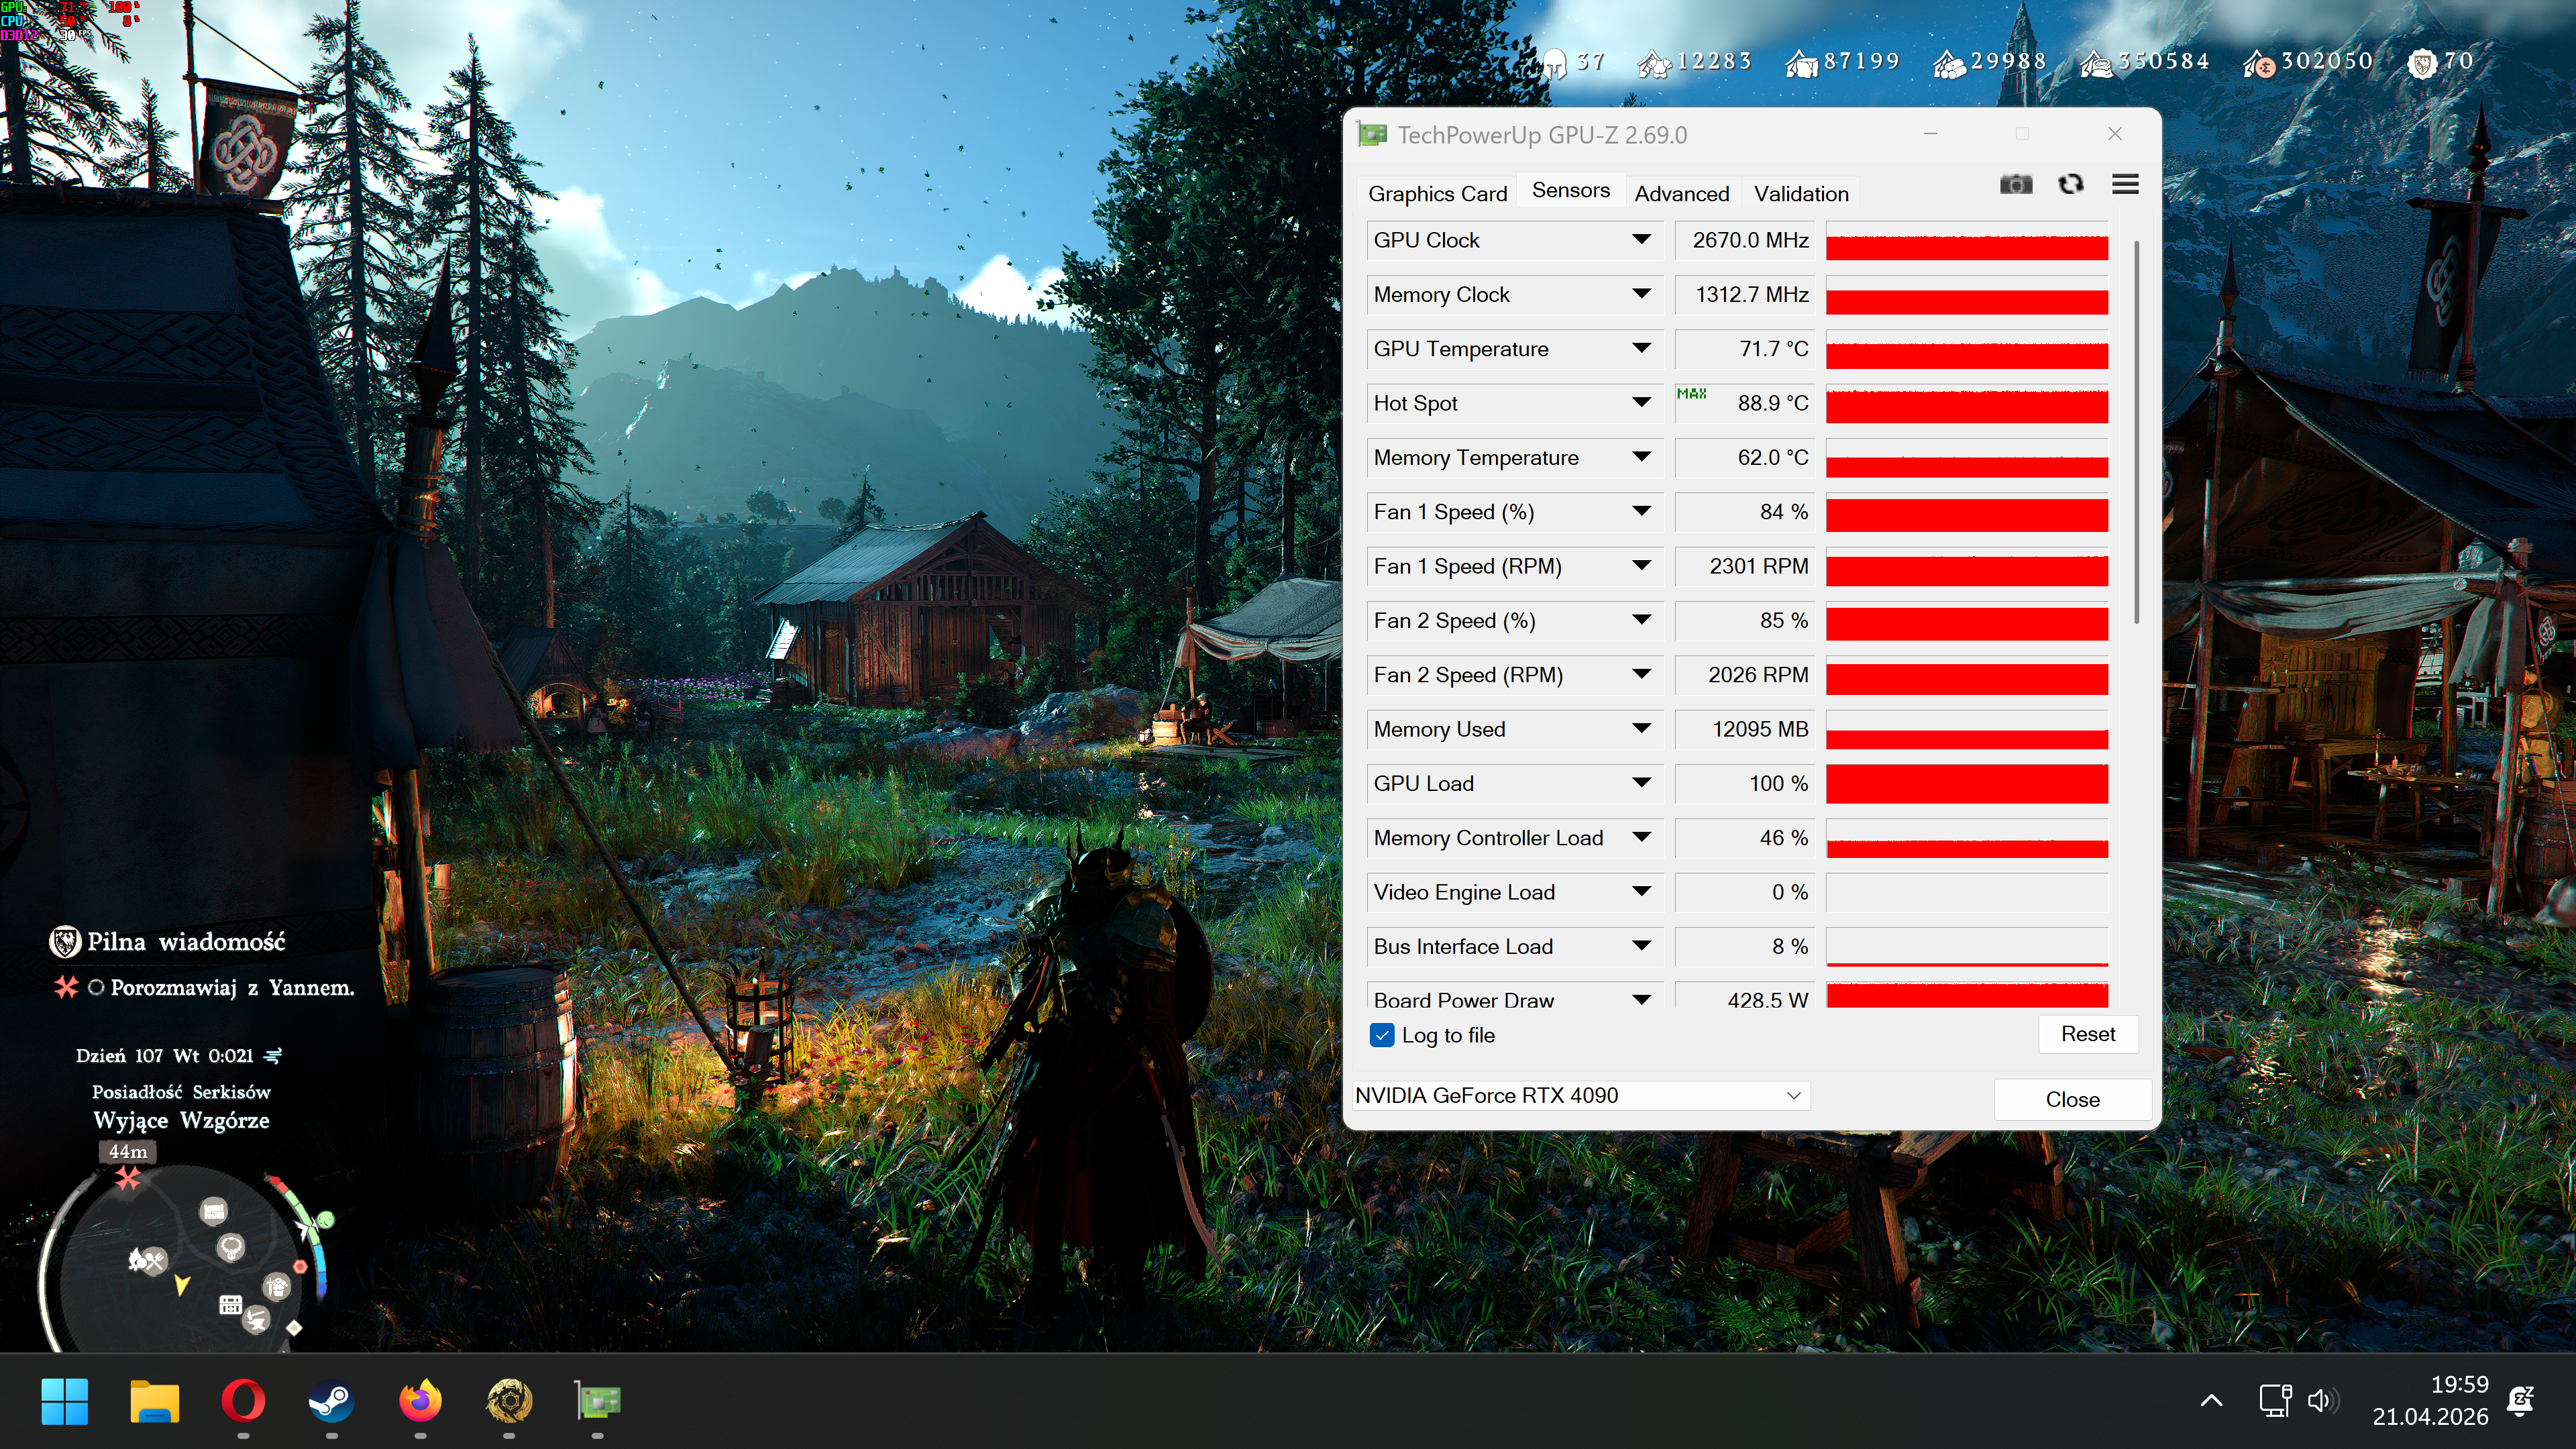This screenshot has height=1449, width=2576.
Task: Click the sensors list vertical scrollbar
Action: point(2136,430)
